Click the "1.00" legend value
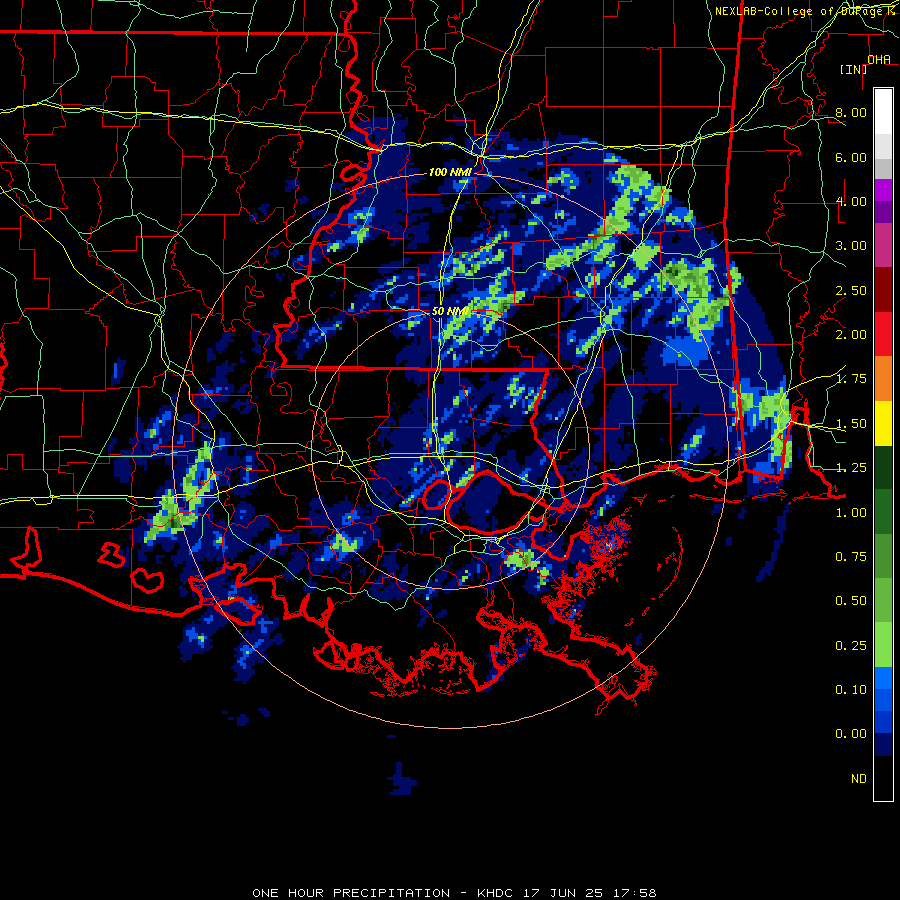This screenshot has height=900, width=900. pos(851,513)
